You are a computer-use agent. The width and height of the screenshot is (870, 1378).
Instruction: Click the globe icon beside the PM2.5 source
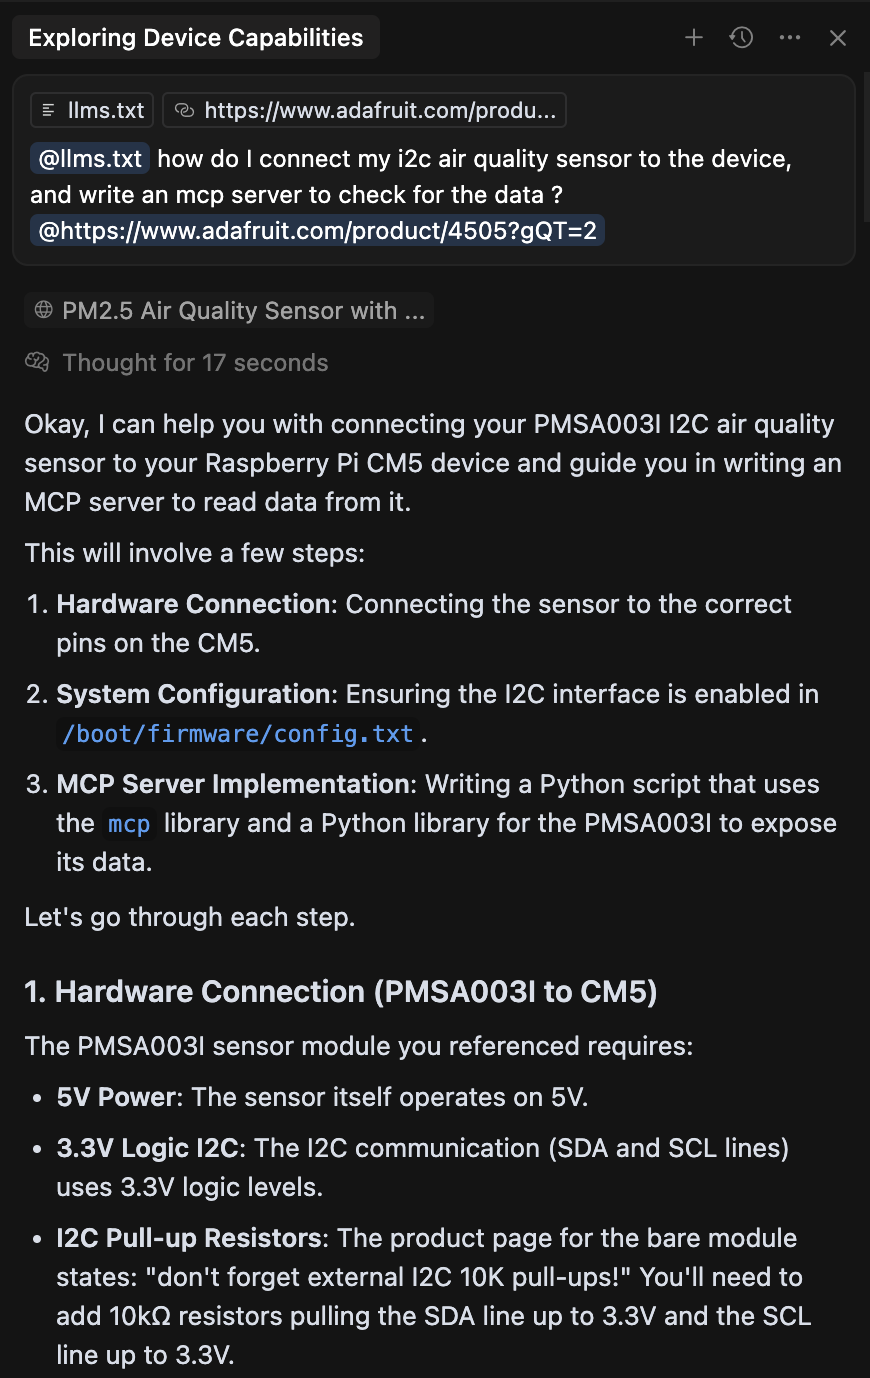point(42,310)
